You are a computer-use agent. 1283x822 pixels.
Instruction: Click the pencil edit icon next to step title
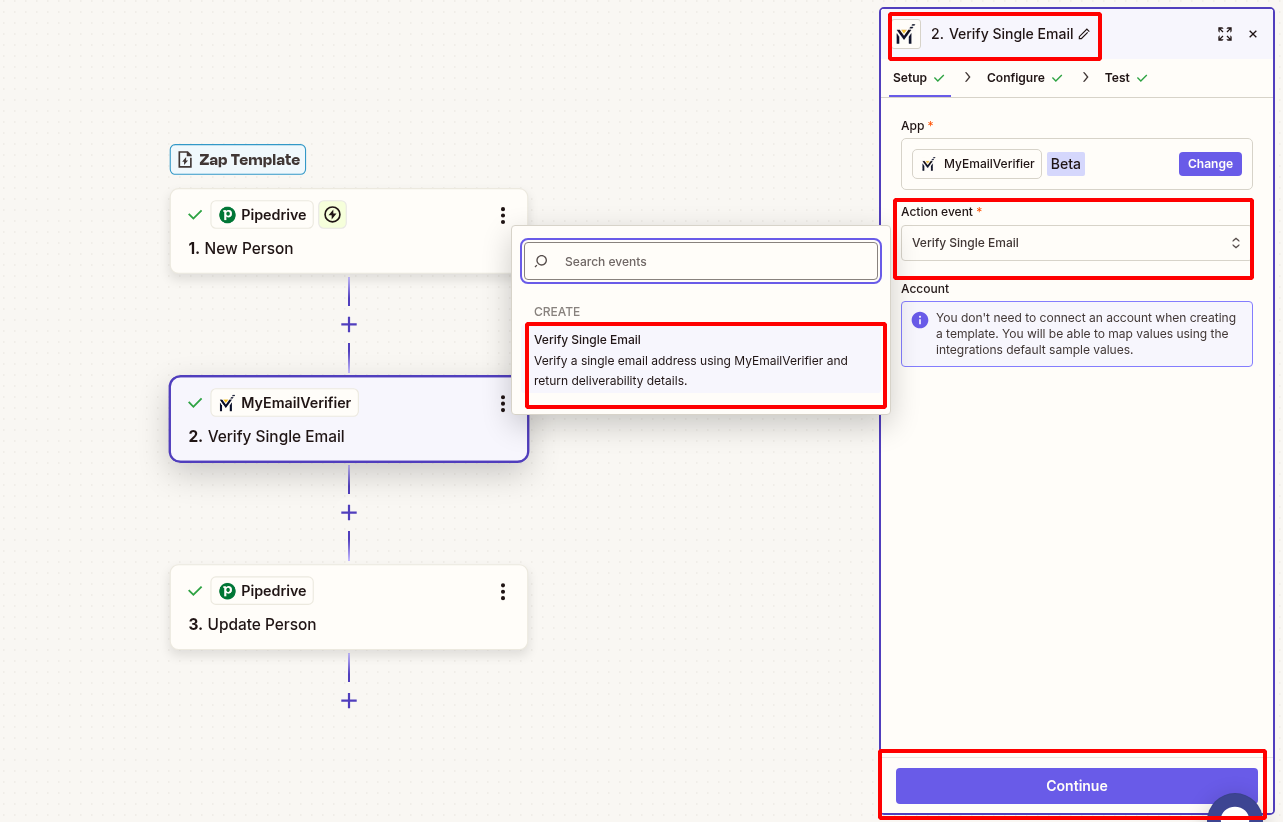click(1084, 33)
